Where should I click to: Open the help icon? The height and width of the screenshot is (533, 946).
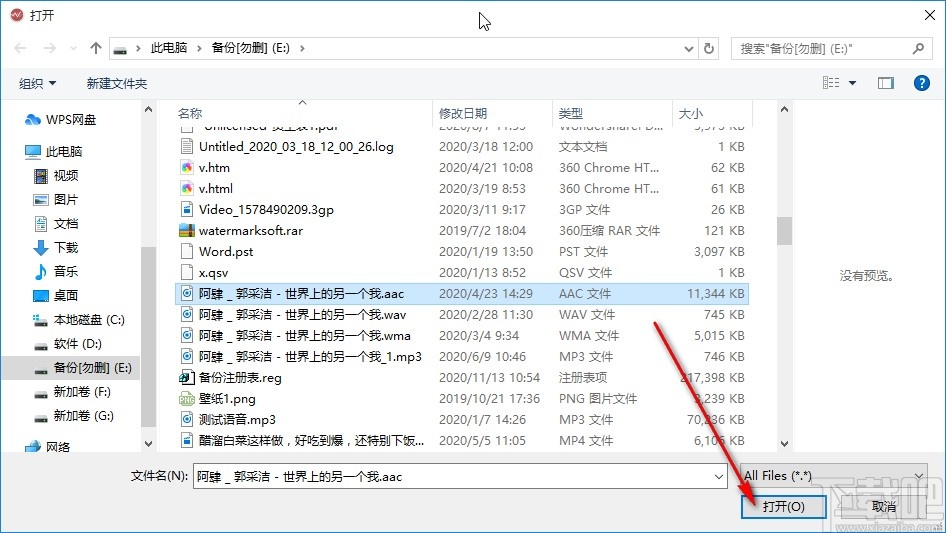click(x=922, y=83)
